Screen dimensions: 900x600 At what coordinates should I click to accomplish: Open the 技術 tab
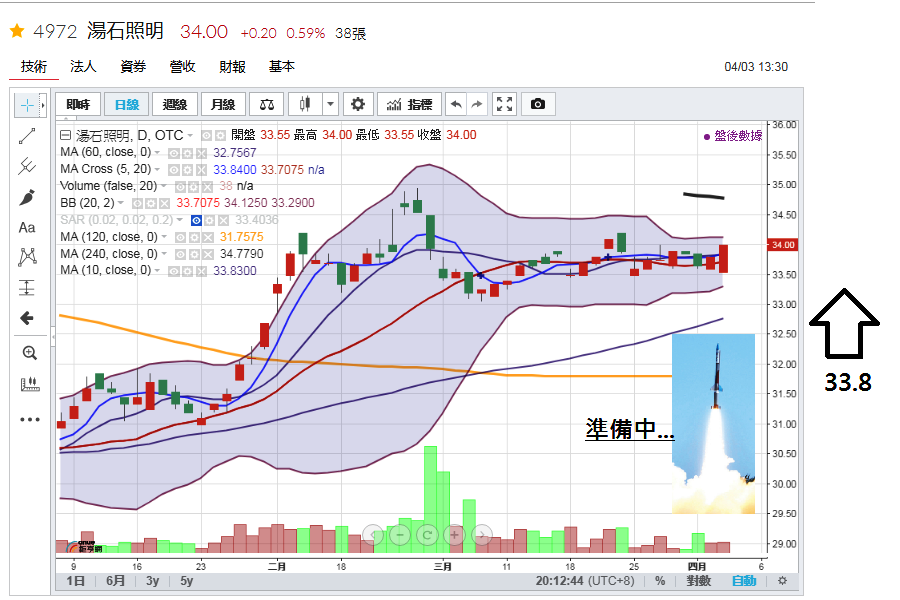(34, 67)
